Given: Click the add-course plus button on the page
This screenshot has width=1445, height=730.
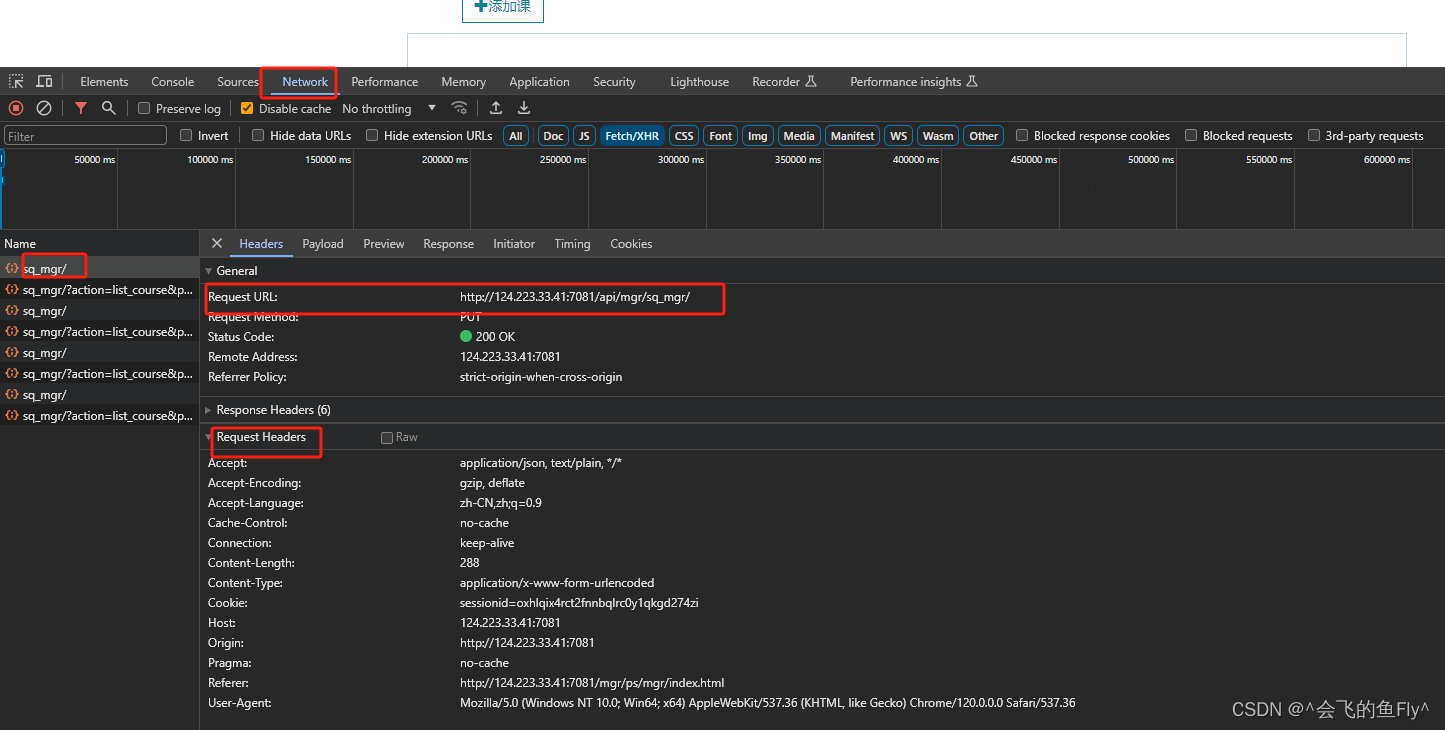Looking at the screenshot, I should tap(503, 8).
